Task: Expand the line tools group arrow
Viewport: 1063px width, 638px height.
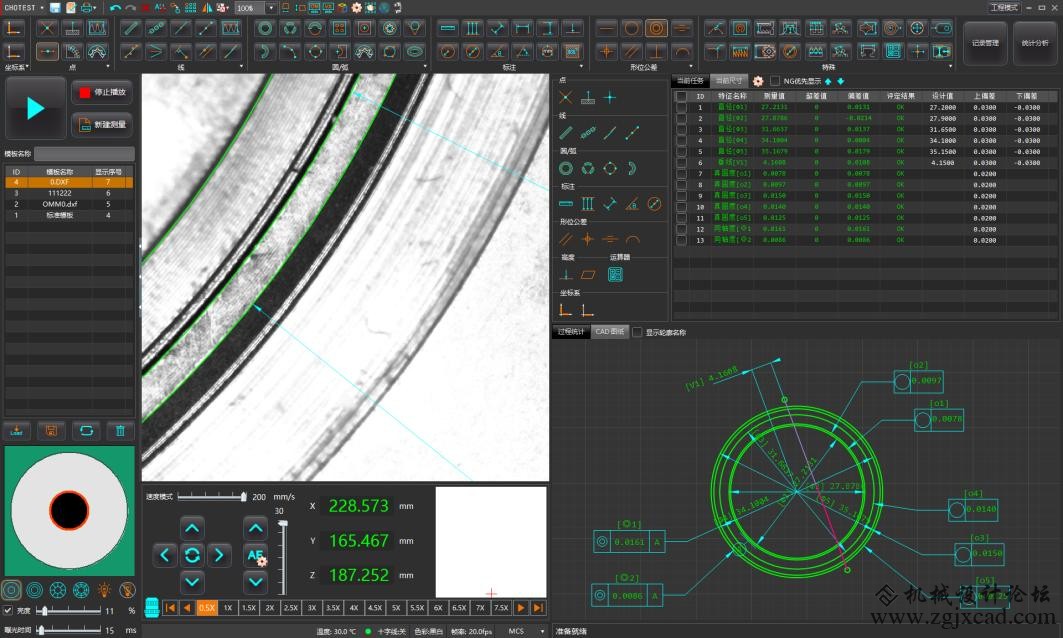Action: [x=241, y=66]
